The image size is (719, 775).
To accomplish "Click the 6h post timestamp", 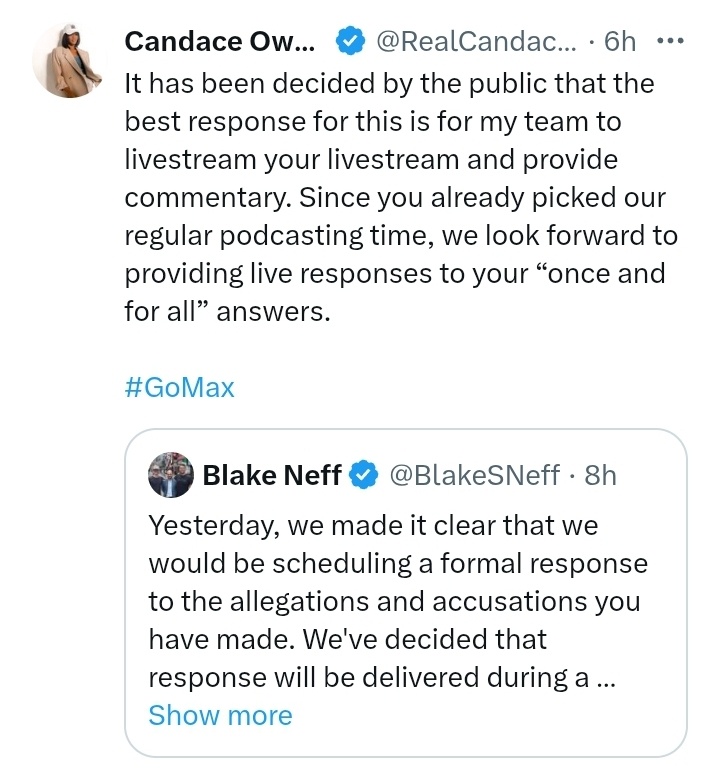I will click(x=620, y=42).
